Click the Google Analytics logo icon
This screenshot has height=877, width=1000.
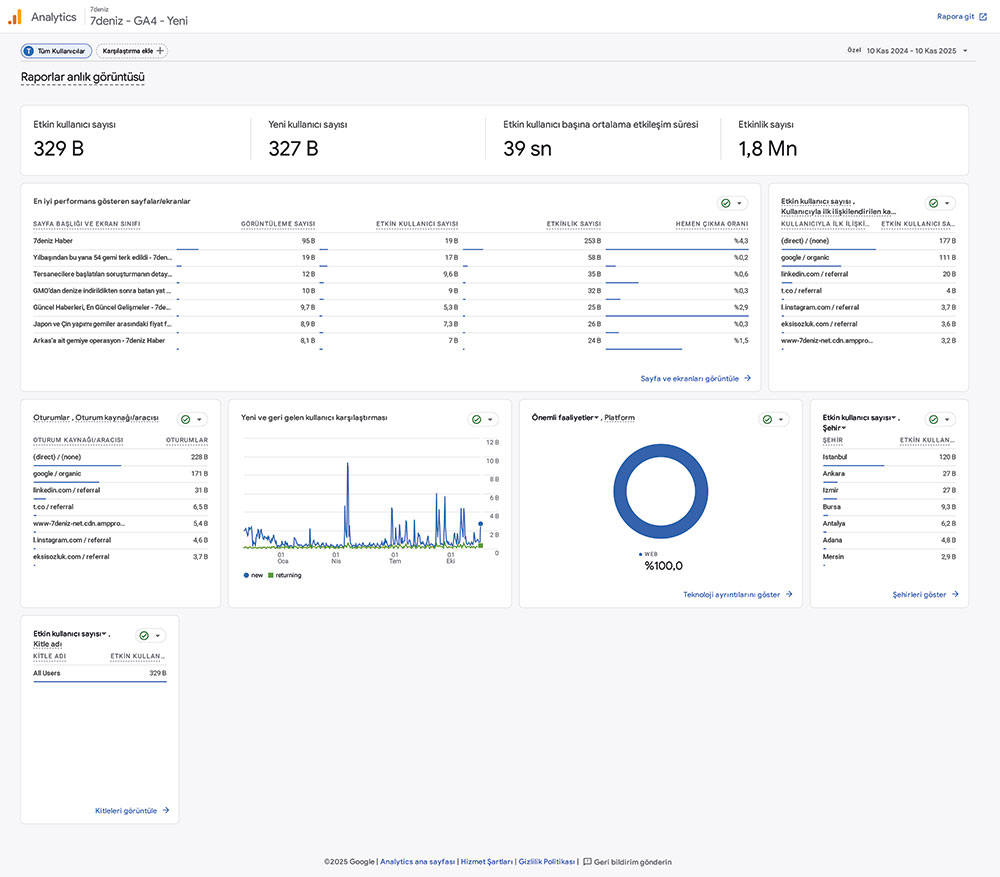[15, 16]
